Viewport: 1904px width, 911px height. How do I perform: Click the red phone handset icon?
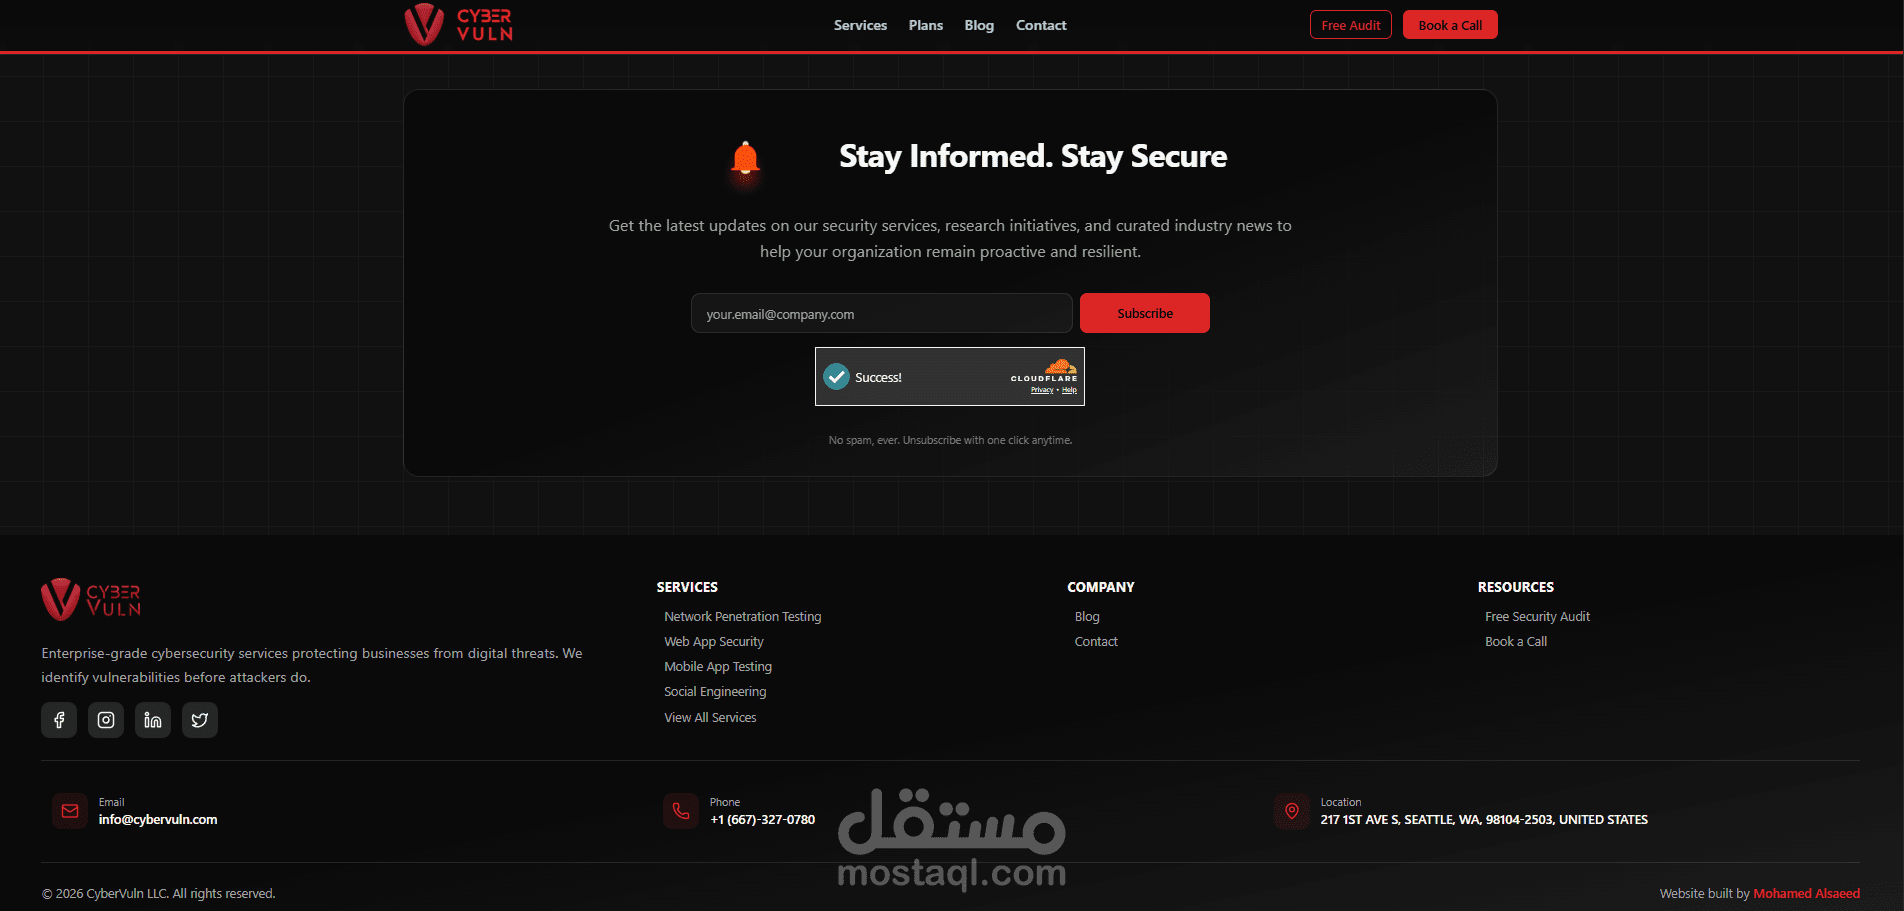pos(681,811)
